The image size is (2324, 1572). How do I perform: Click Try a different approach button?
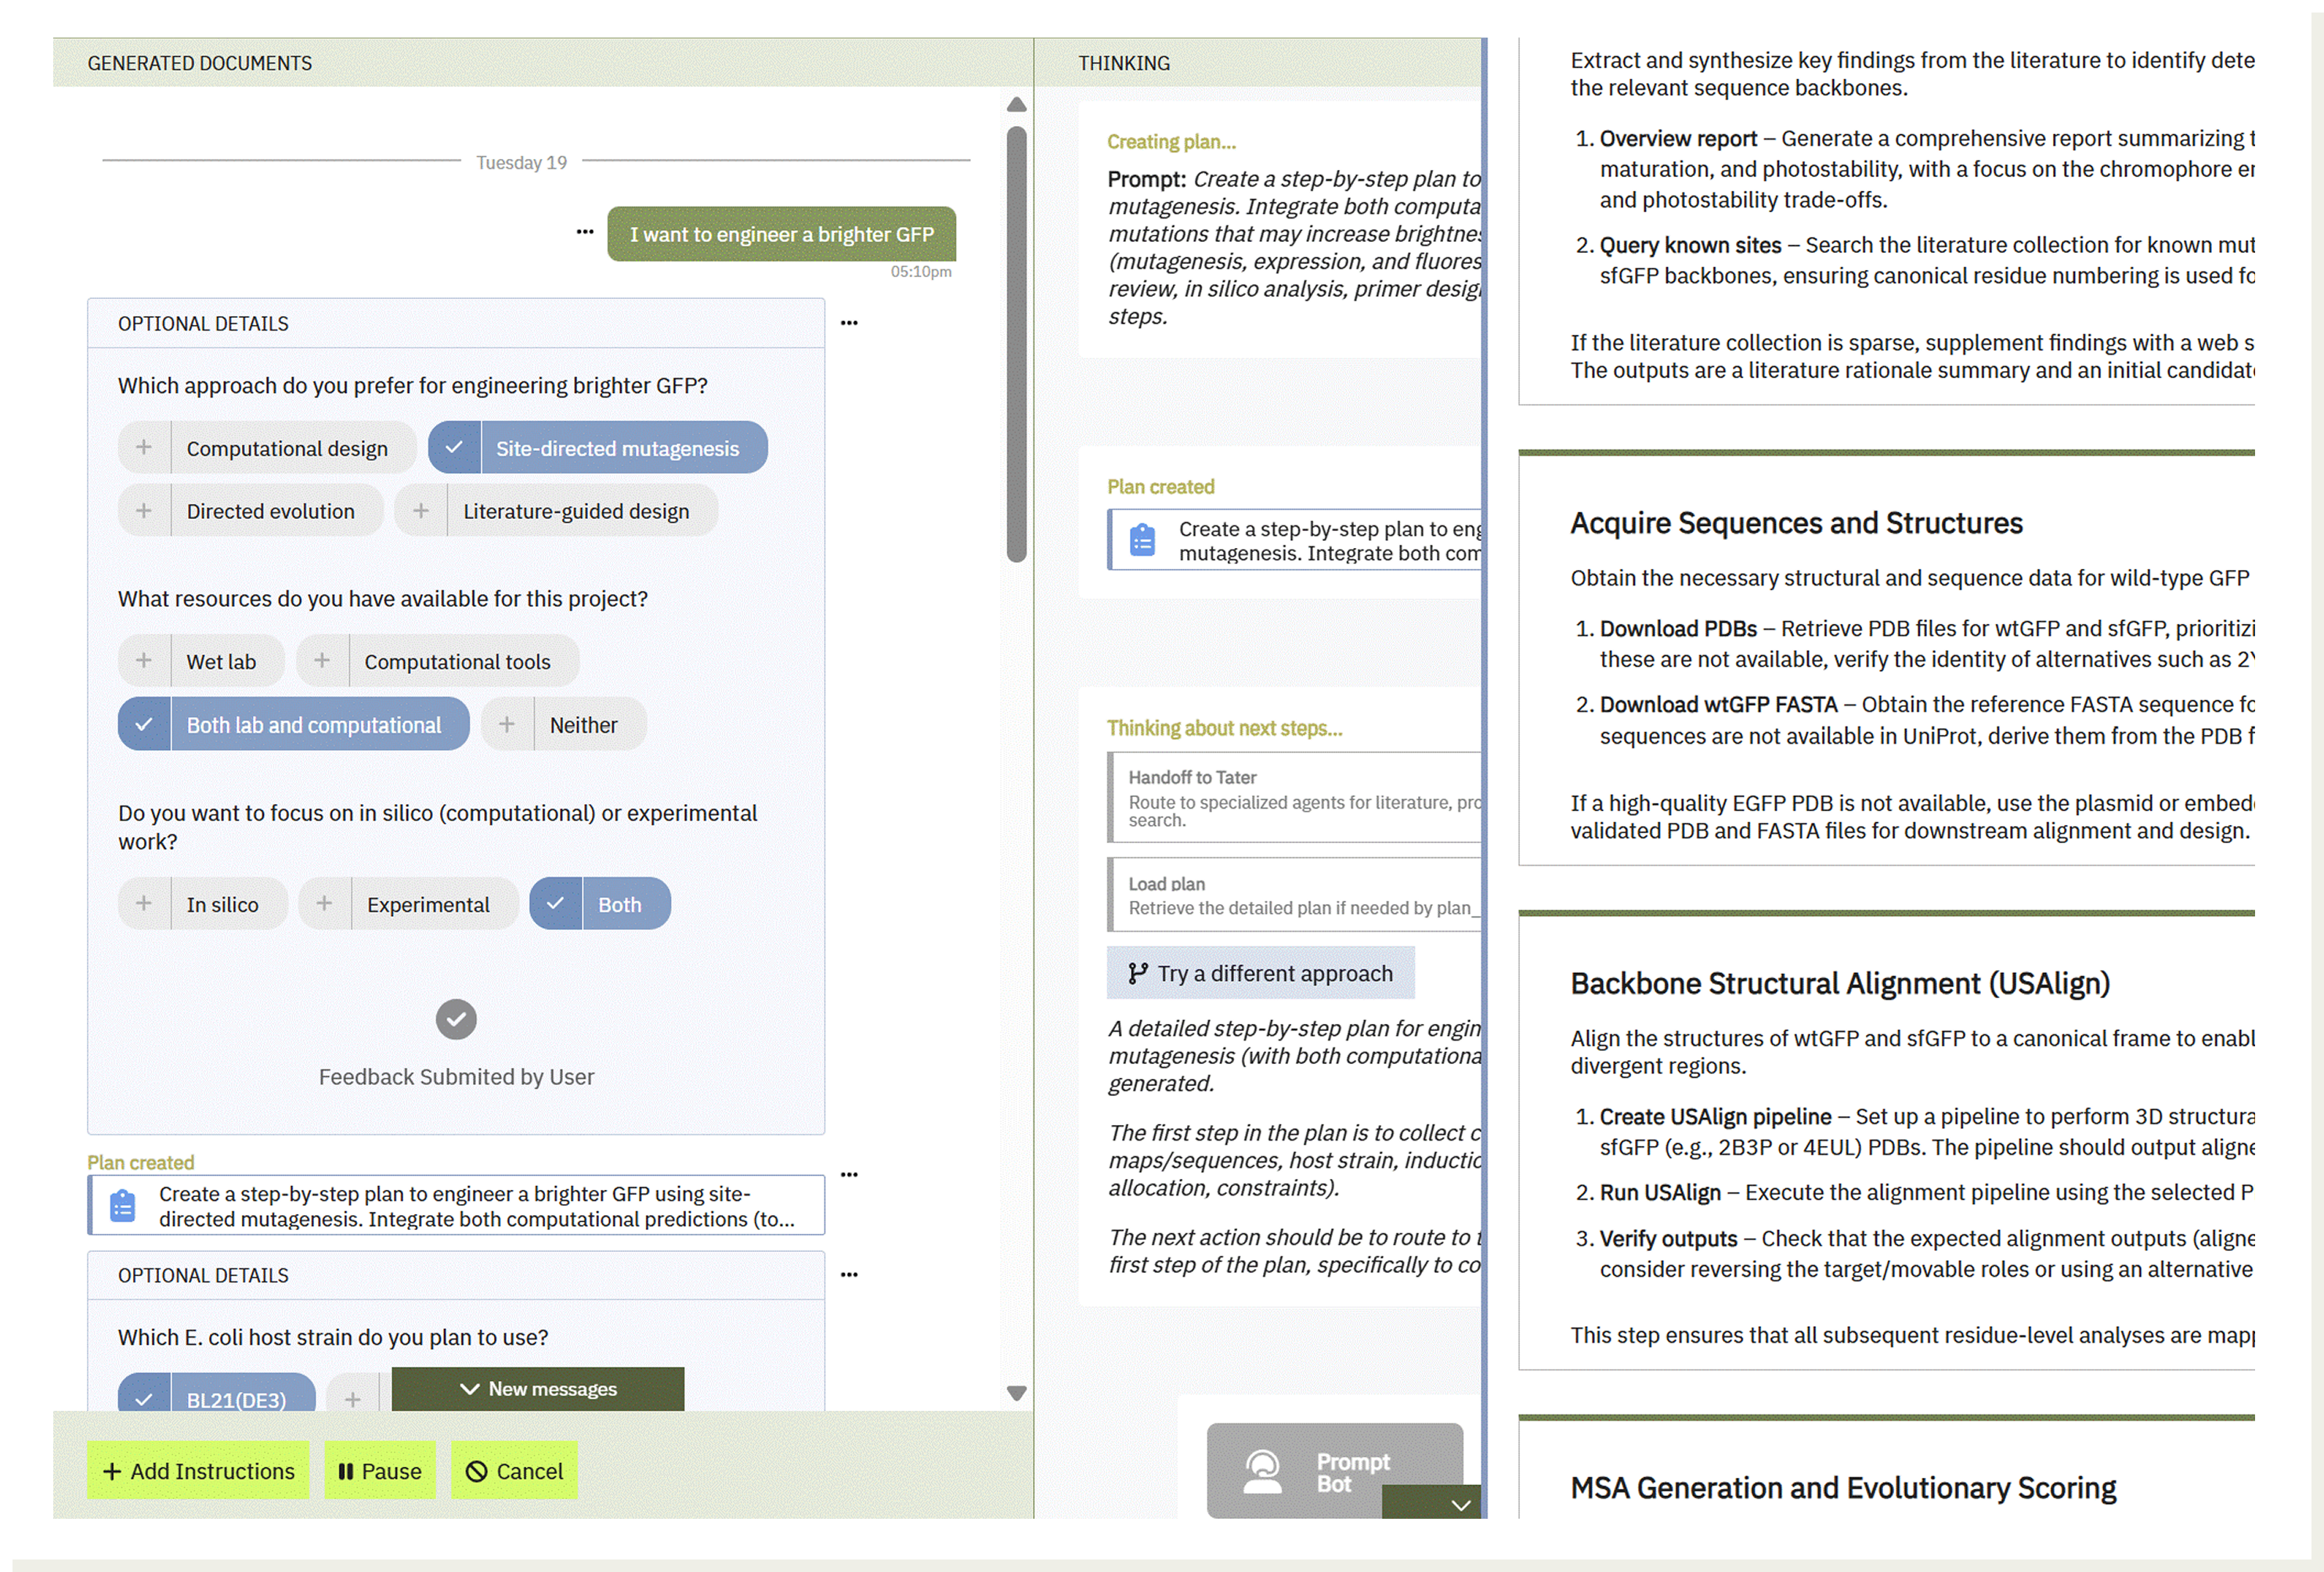point(1260,973)
